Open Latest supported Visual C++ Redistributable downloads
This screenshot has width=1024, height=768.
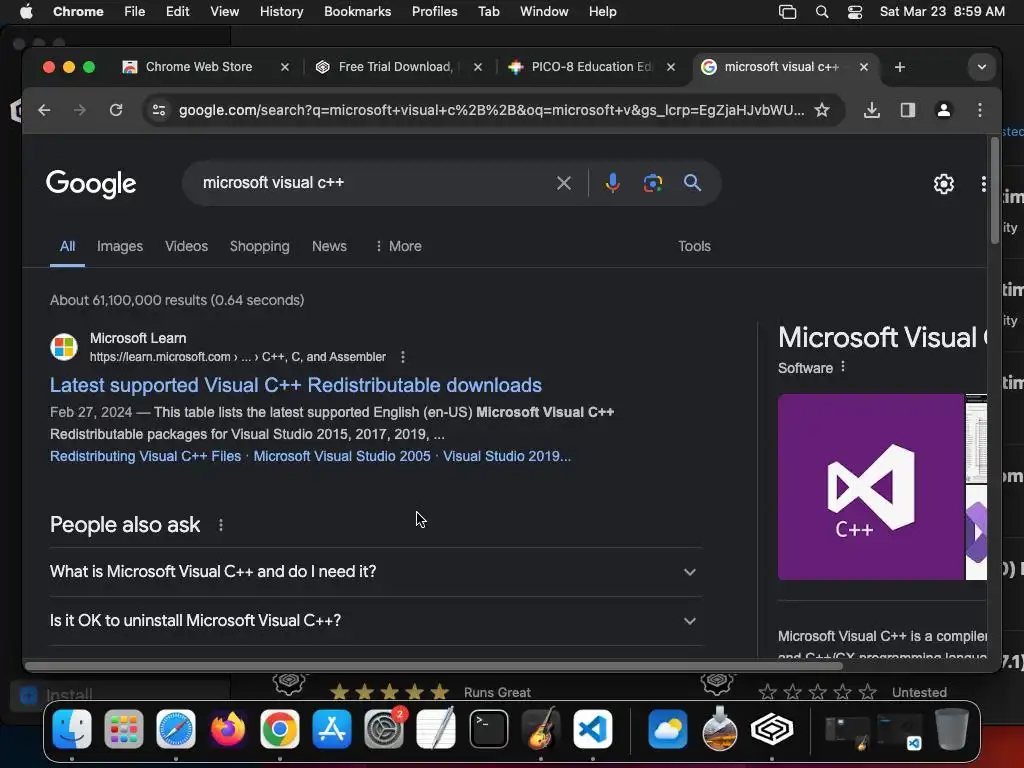click(296, 385)
